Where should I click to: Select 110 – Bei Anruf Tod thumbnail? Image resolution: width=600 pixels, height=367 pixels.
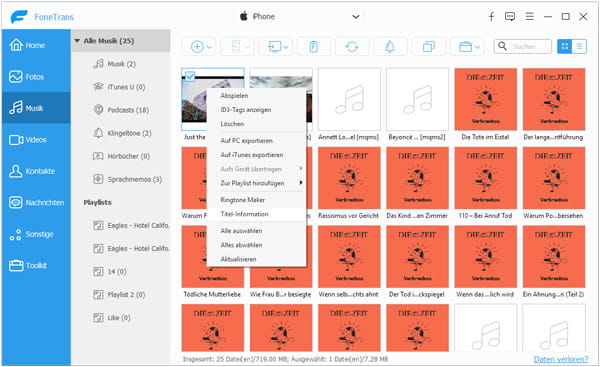(486, 178)
